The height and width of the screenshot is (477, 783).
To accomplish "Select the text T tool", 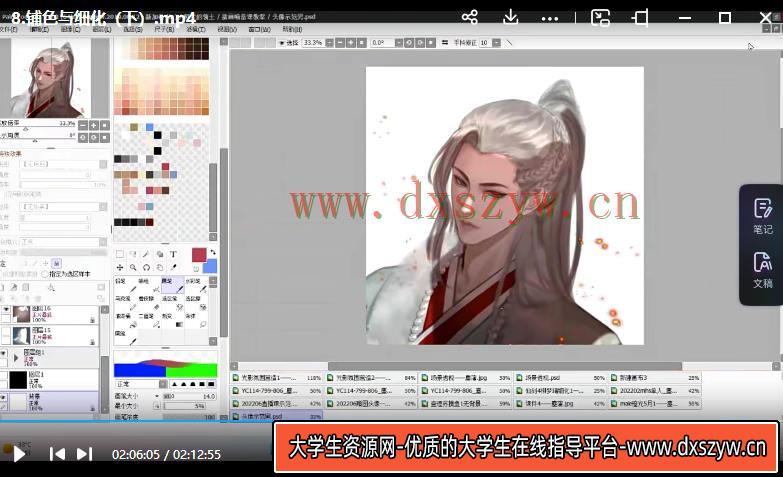I will click(x=173, y=254).
